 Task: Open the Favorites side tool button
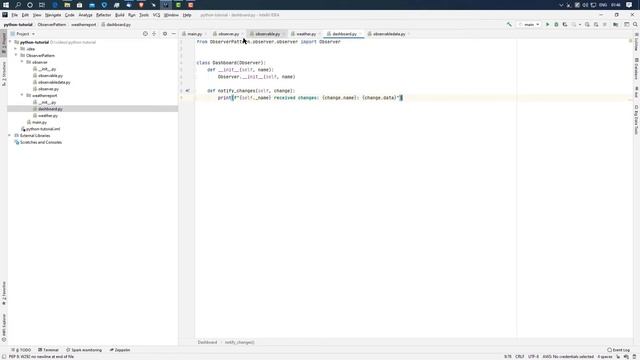[4, 293]
